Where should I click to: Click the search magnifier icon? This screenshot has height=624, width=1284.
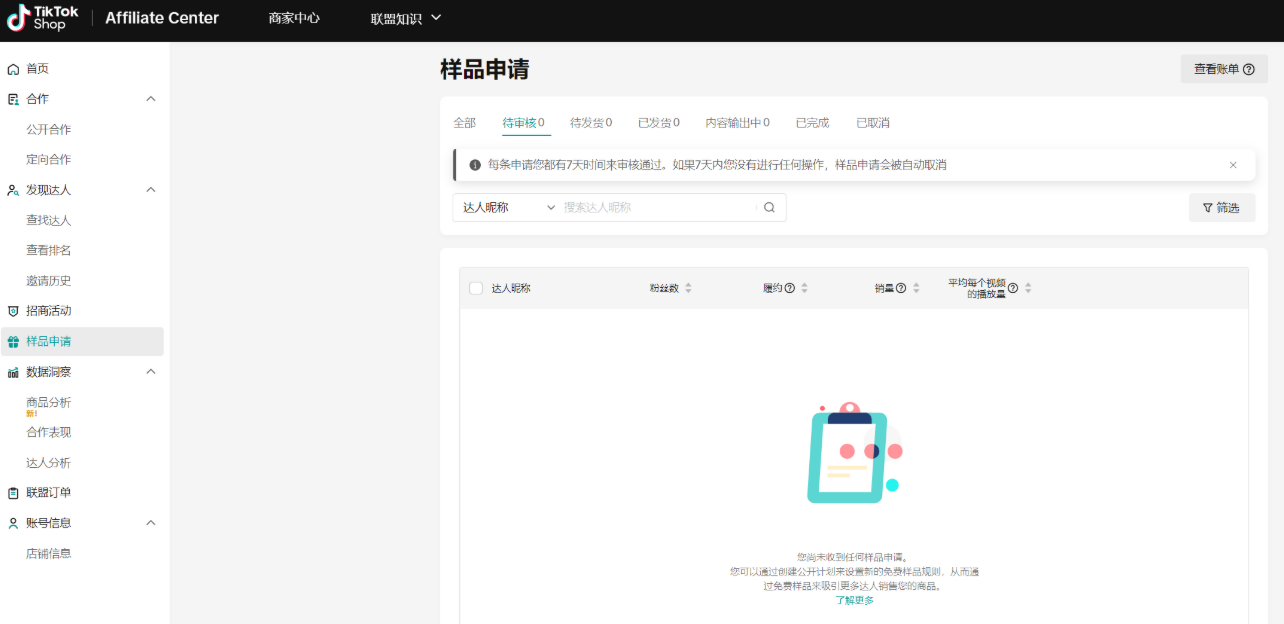[768, 207]
